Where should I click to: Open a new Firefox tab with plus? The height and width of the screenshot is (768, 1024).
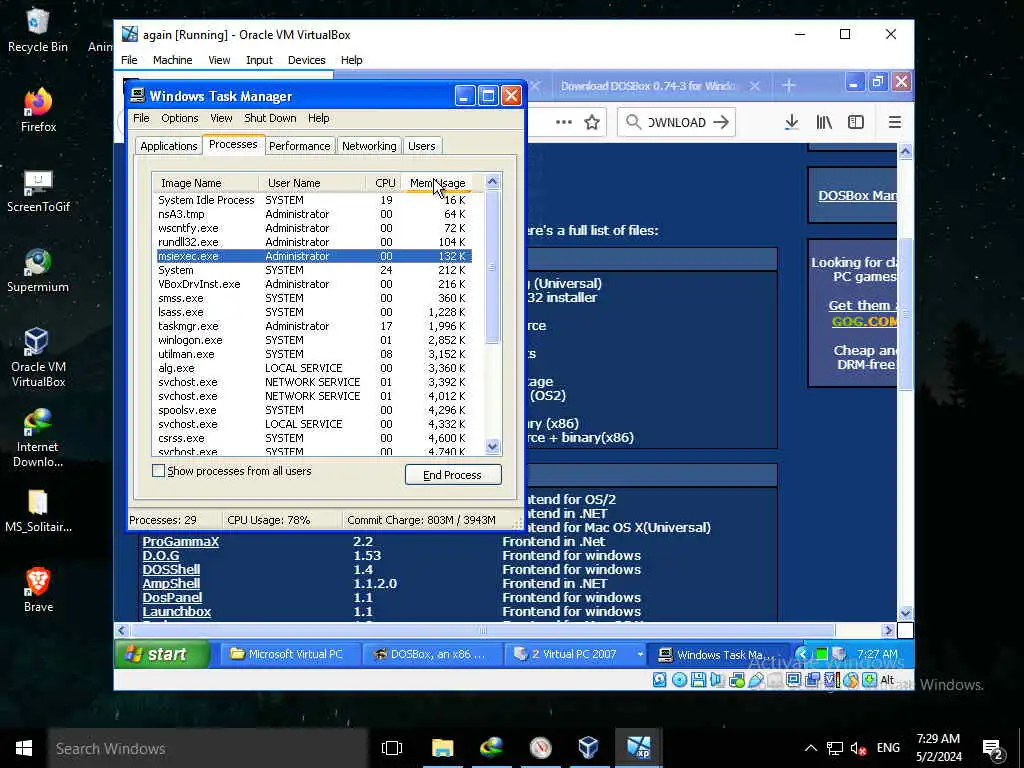pos(788,86)
